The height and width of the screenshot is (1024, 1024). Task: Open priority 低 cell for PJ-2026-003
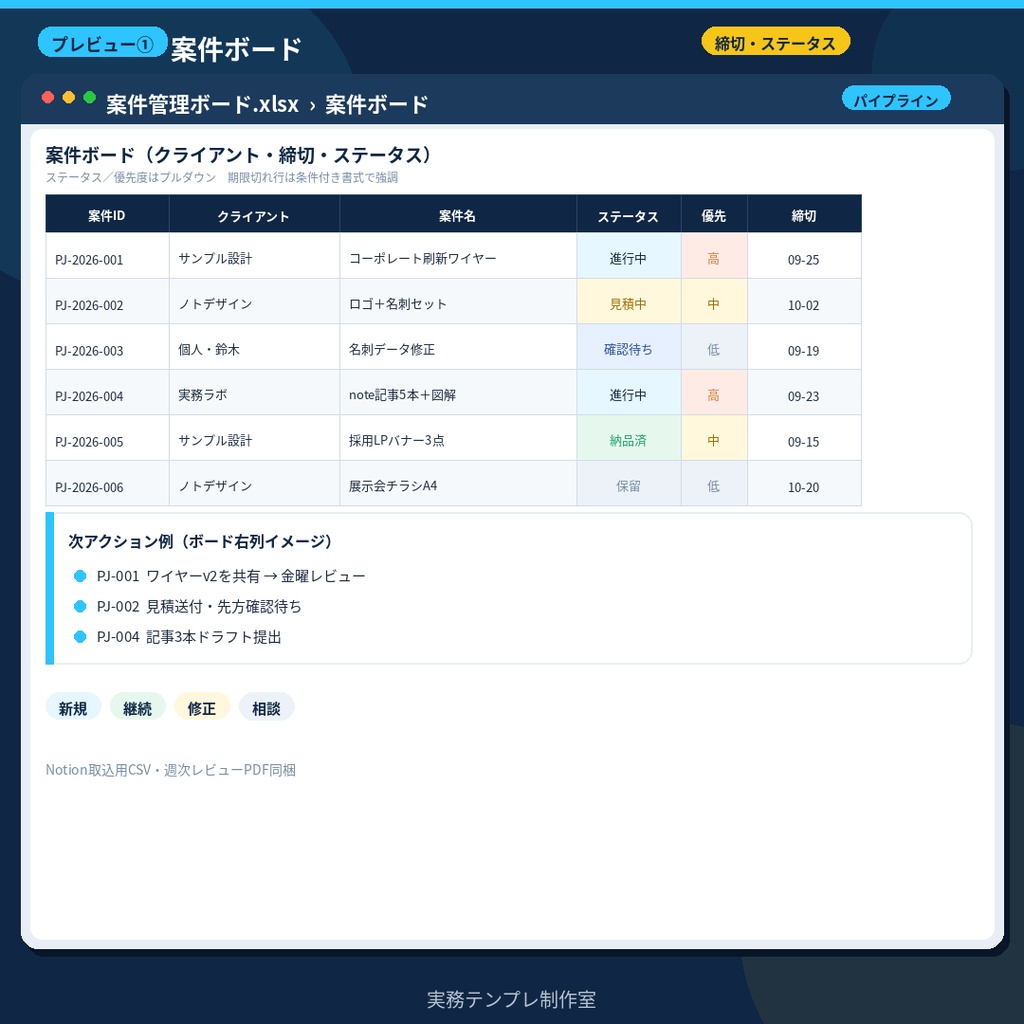click(714, 347)
